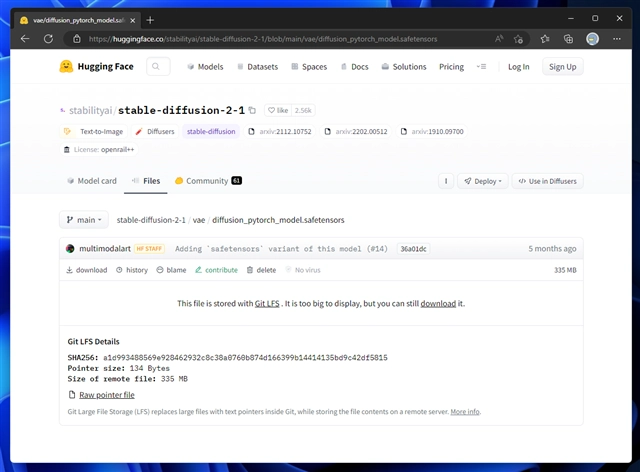Select the stable-diffusion tag
Image resolution: width=640 pixels, height=472 pixels.
click(211, 131)
